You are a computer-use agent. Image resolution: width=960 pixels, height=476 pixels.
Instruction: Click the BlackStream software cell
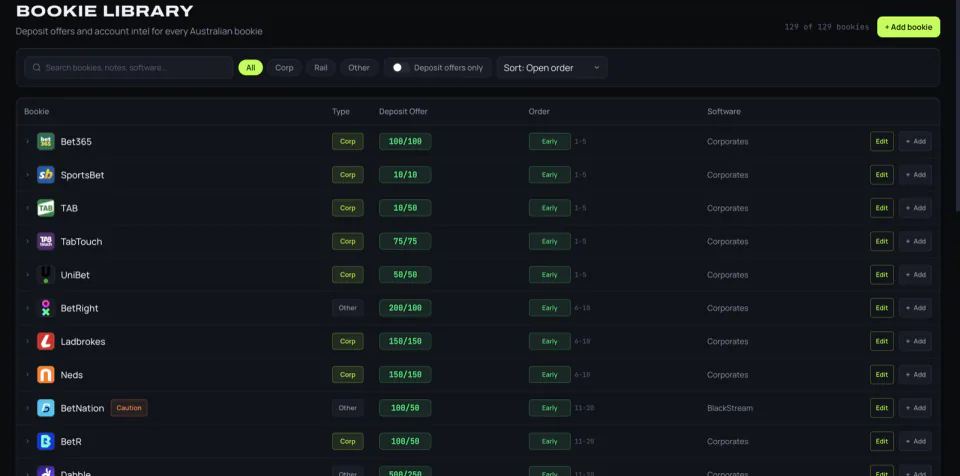730,408
